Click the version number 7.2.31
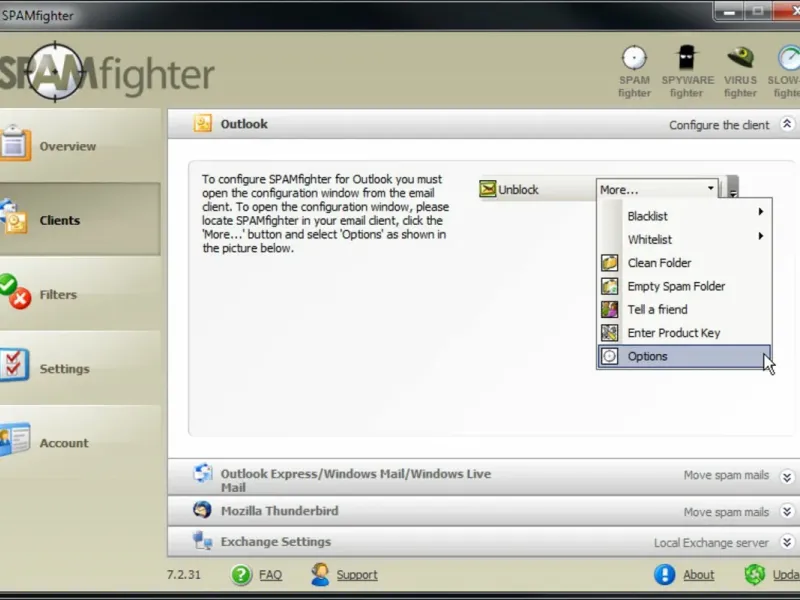Screen dimensions: 800x600 point(184,574)
